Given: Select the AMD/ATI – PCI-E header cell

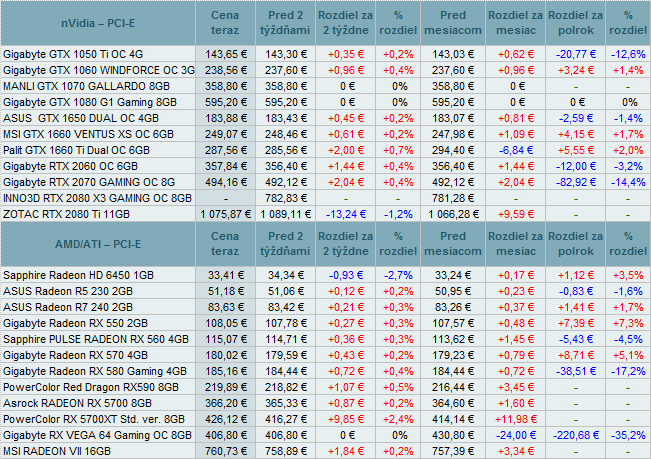Looking at the screenshot, I should pos(98,244).
